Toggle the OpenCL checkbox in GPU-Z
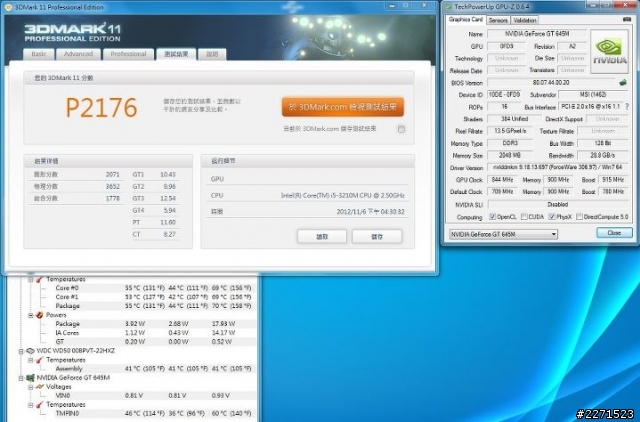The image size is (640, 422). click(x=492, y=217)
